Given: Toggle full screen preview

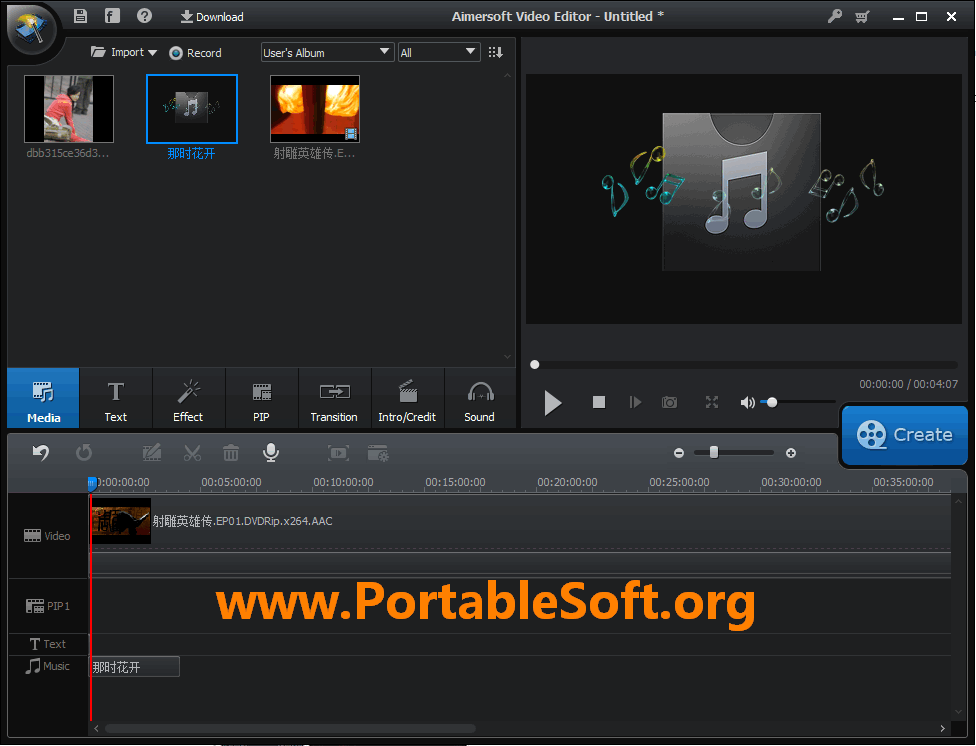Looking at the screenshot, I should (712, 402).
